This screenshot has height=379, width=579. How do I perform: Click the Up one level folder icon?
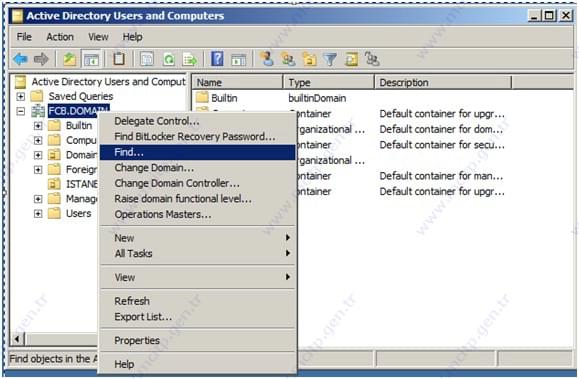point(69,59)
